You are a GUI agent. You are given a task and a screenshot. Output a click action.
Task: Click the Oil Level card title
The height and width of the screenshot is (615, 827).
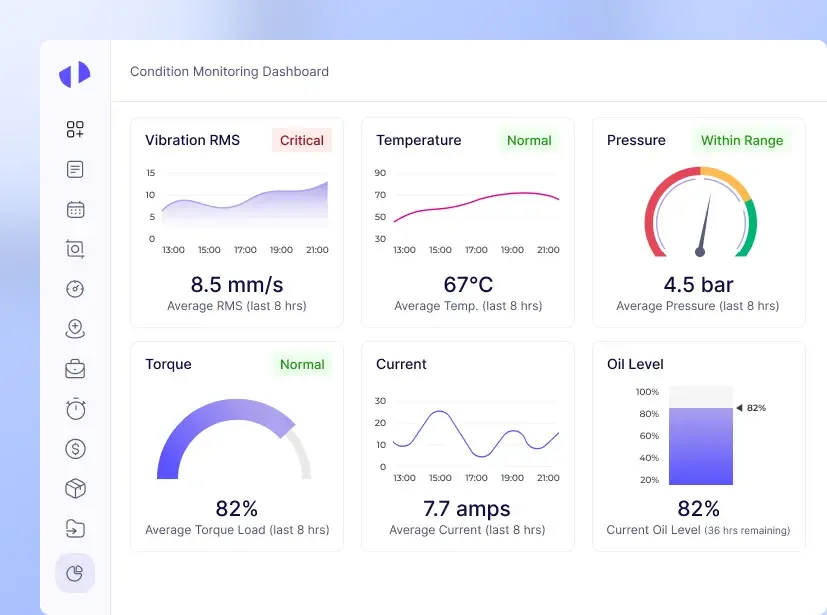(x=635, y=364)
